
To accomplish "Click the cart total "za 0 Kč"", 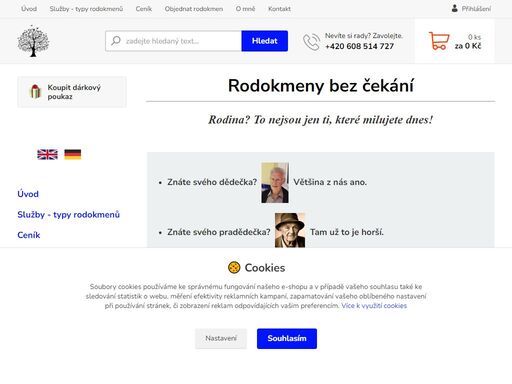I will pyautogui.click(x=468, y=46).
